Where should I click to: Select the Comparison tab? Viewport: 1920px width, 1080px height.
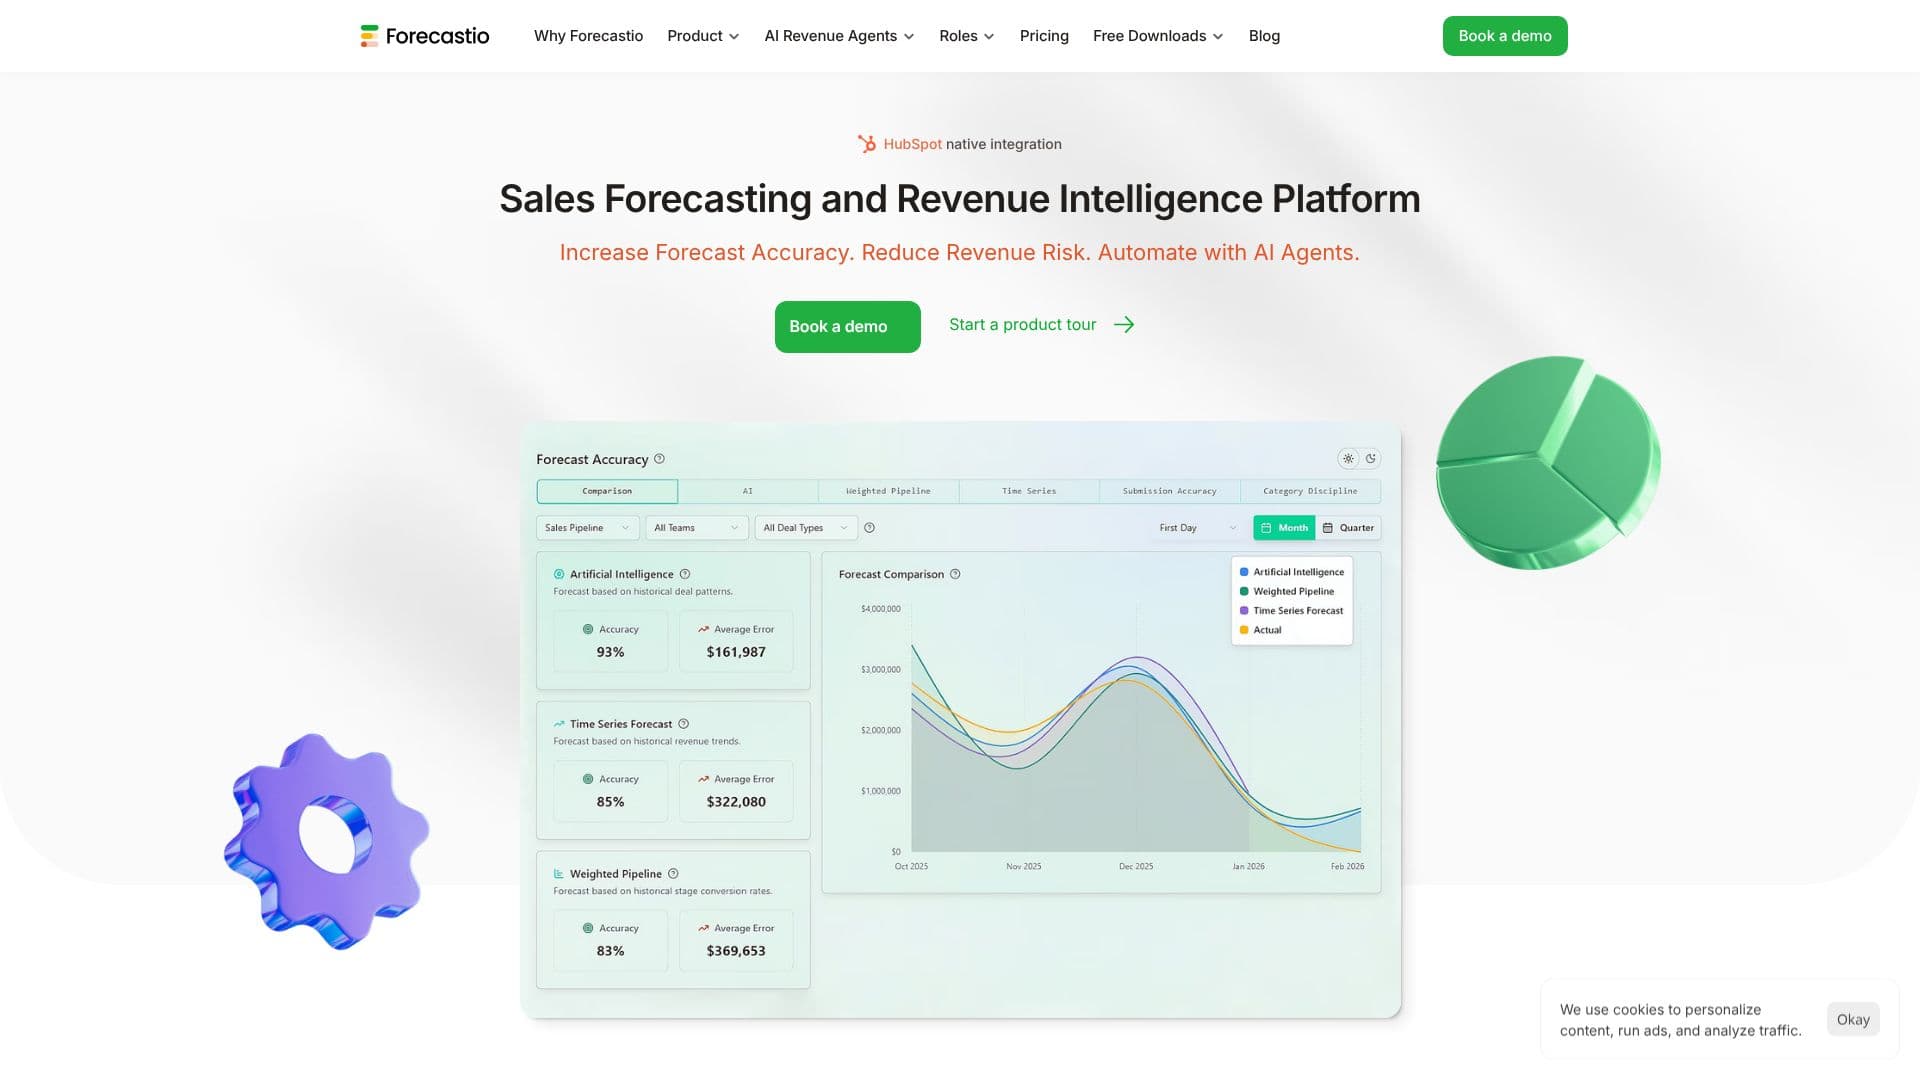607,491
